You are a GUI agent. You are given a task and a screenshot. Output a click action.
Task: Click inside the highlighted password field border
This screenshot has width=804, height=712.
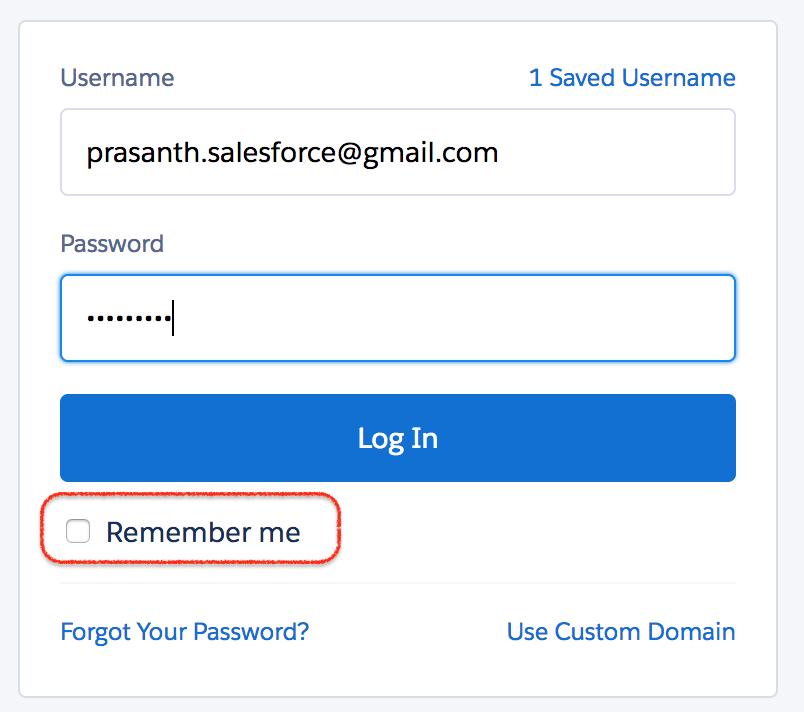pyautogui.click(x=398, y=317)
